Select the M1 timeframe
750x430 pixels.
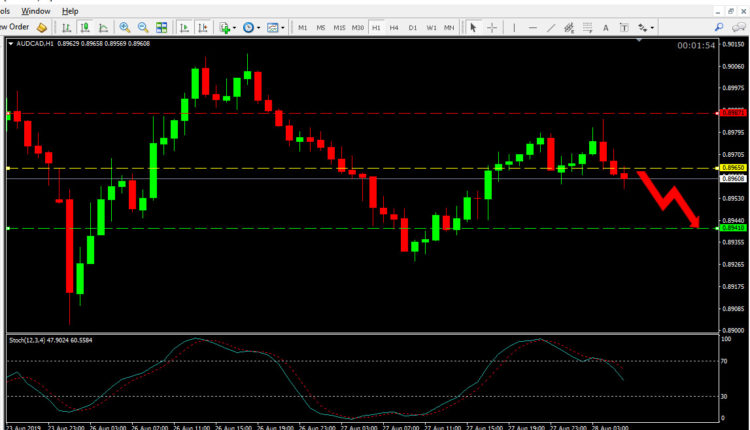pos(302,28)
